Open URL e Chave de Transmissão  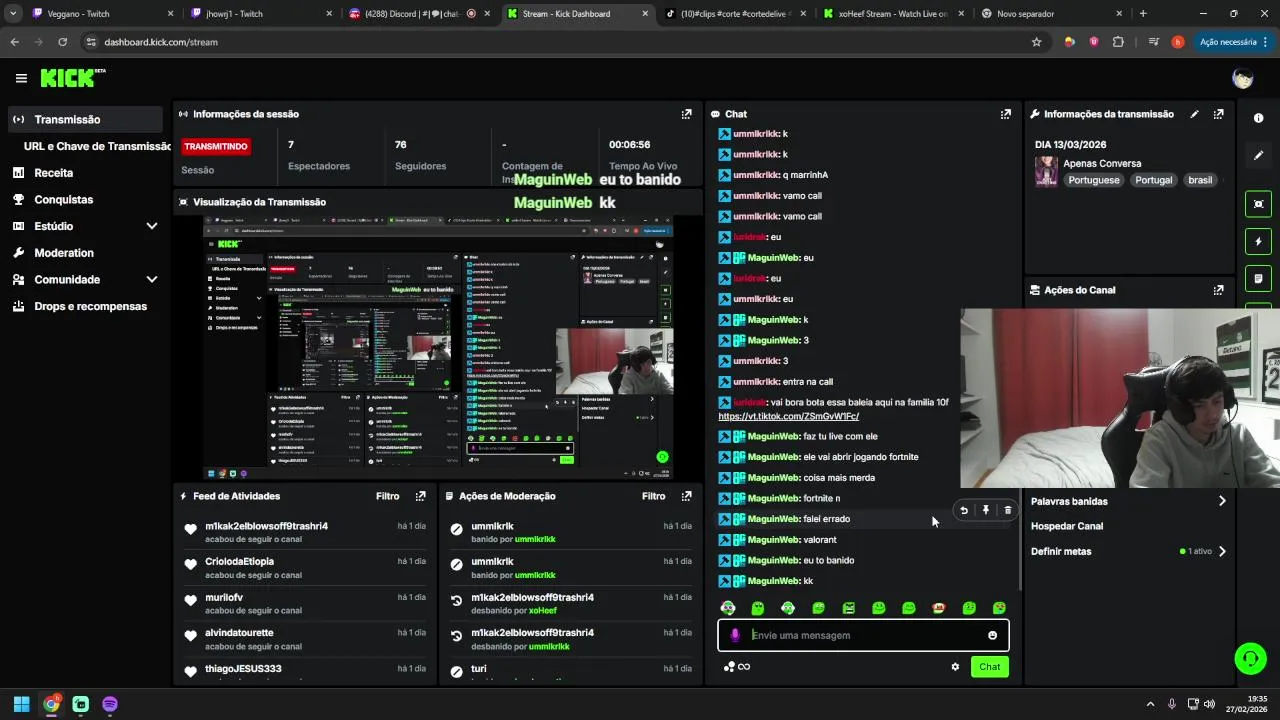97,146
